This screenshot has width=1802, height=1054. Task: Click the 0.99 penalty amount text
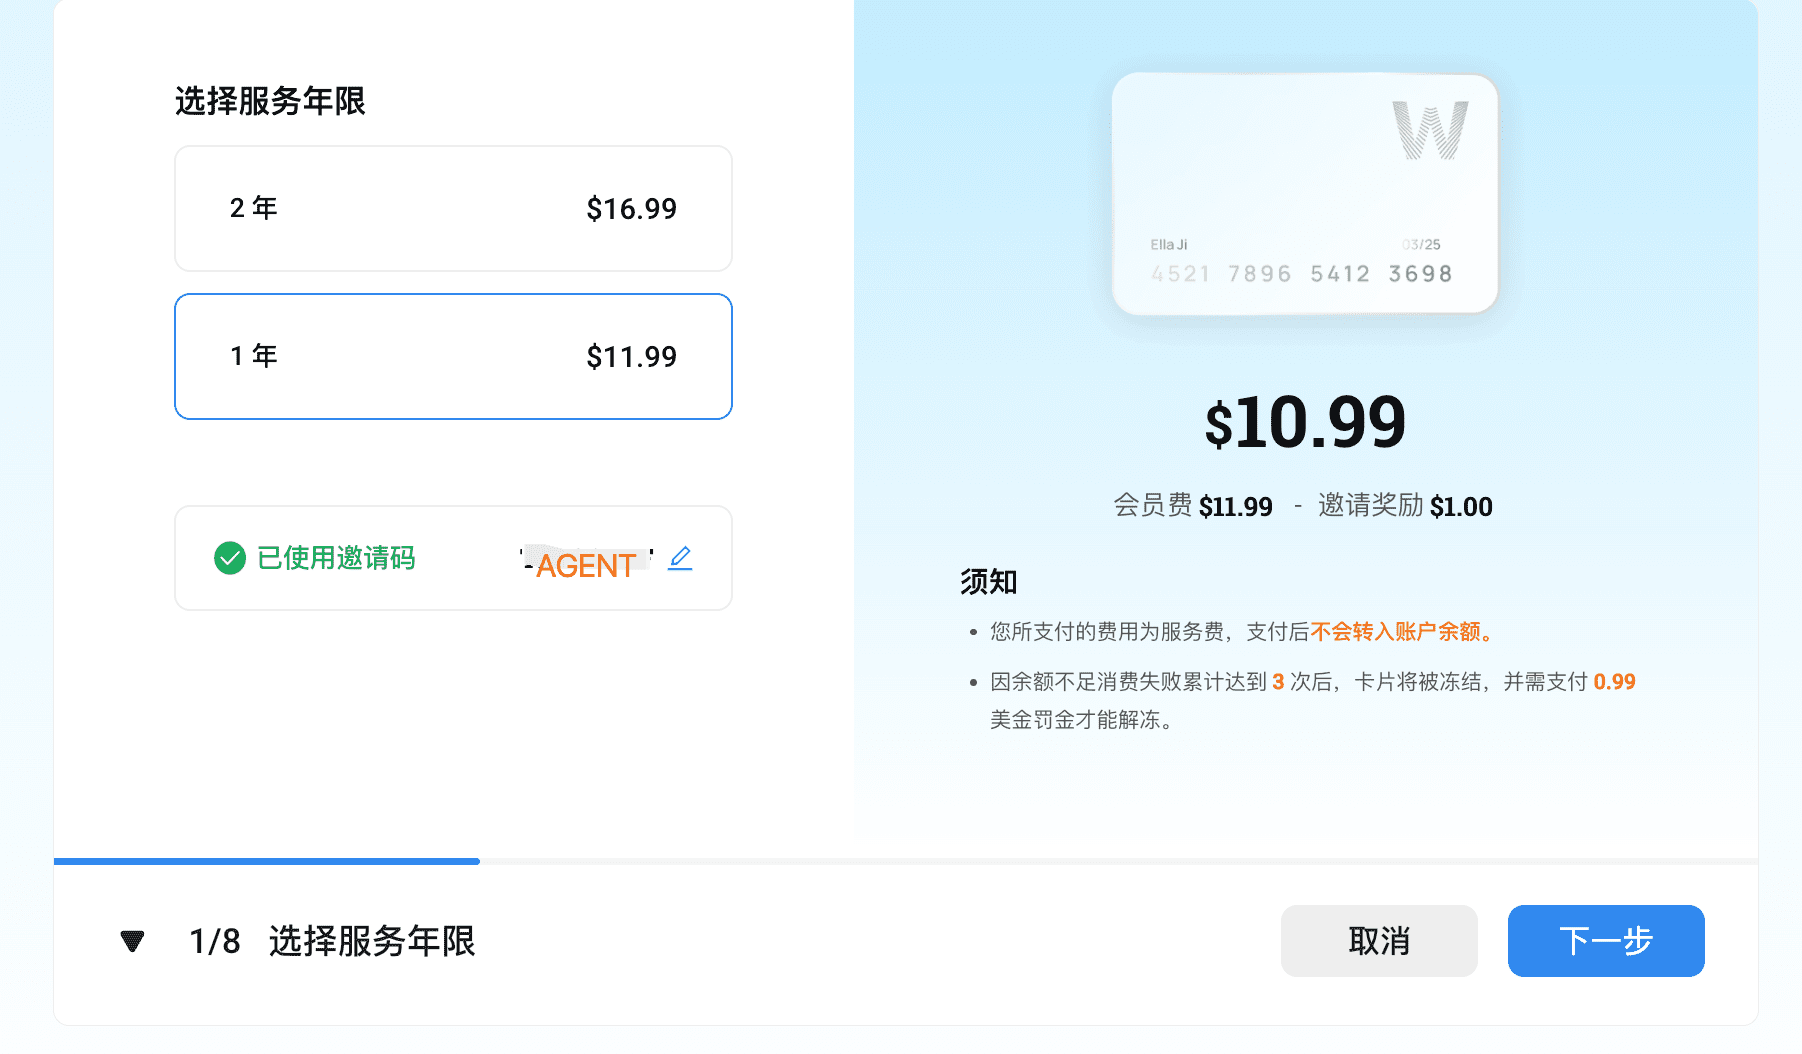coord(1614,682)
